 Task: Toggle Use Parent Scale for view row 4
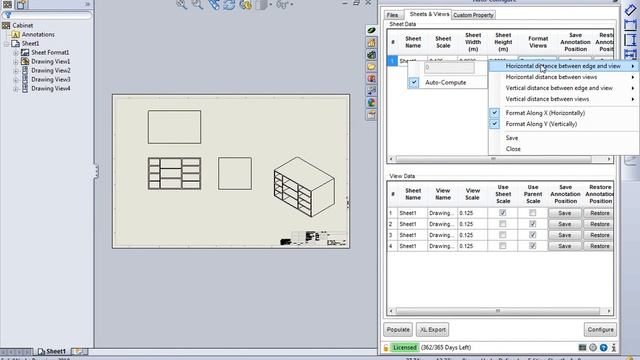[532, 246]
